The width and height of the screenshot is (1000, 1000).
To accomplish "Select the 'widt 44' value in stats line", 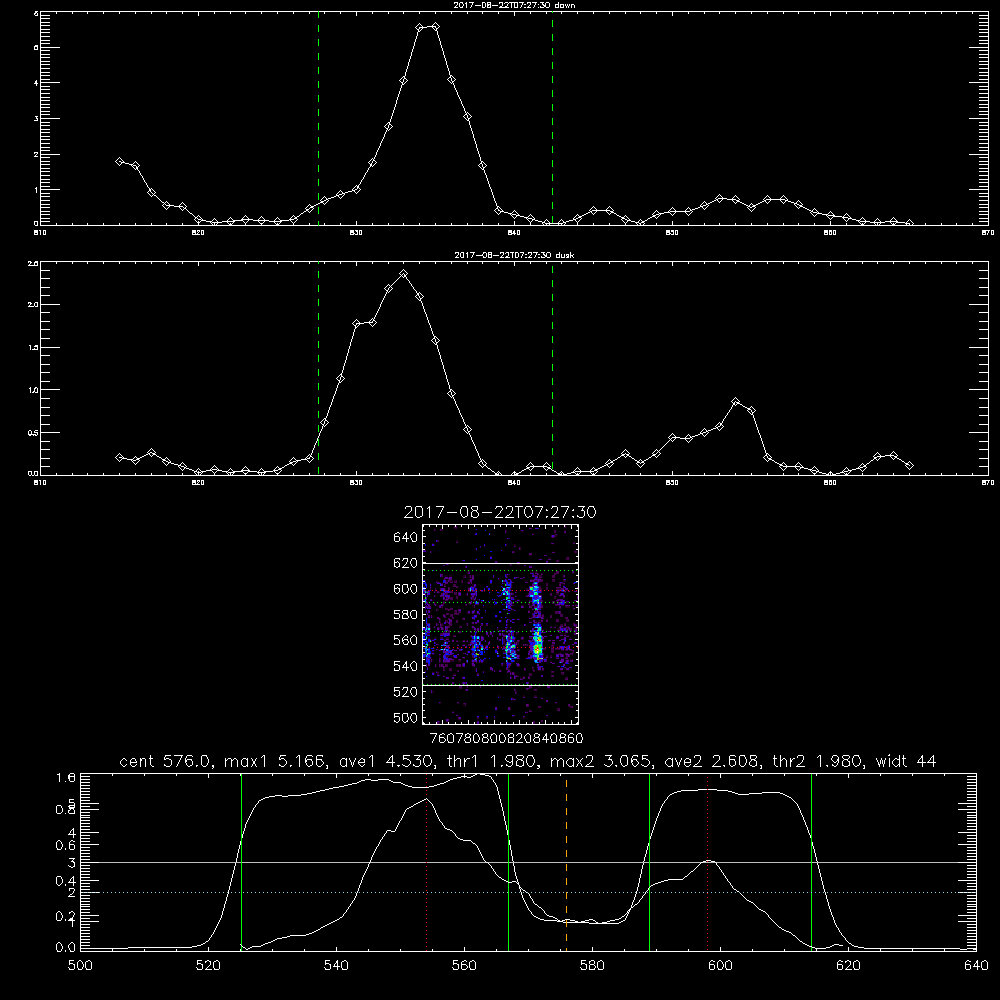I will pos(906,761).
